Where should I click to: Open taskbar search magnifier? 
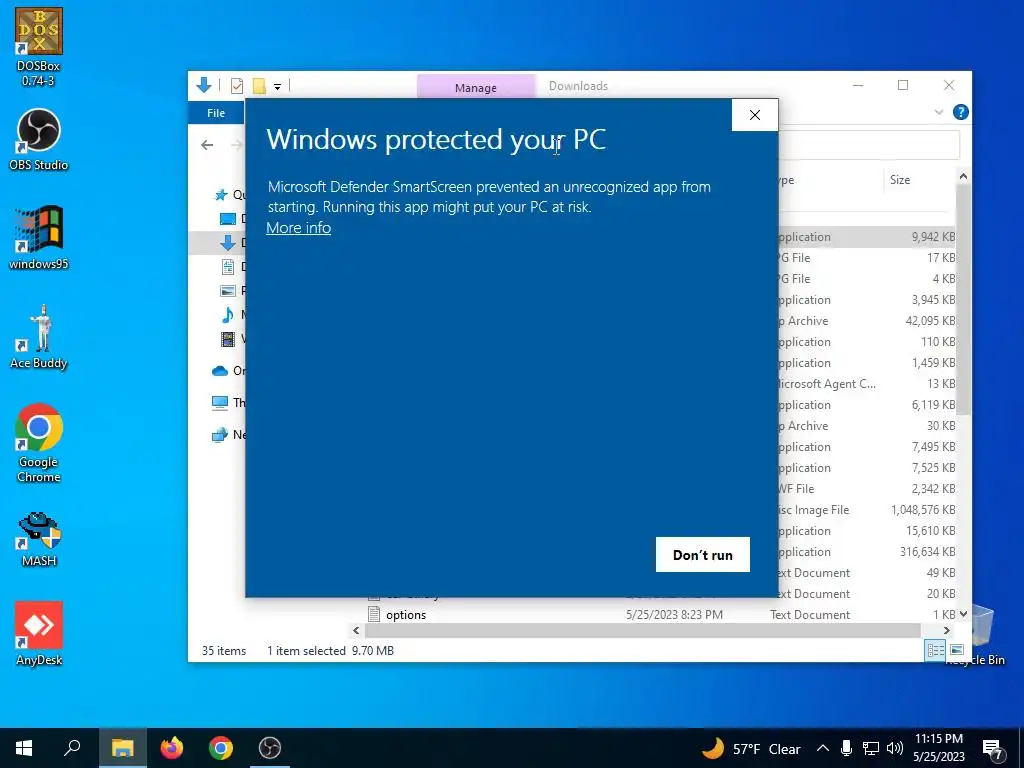(72, 748)
